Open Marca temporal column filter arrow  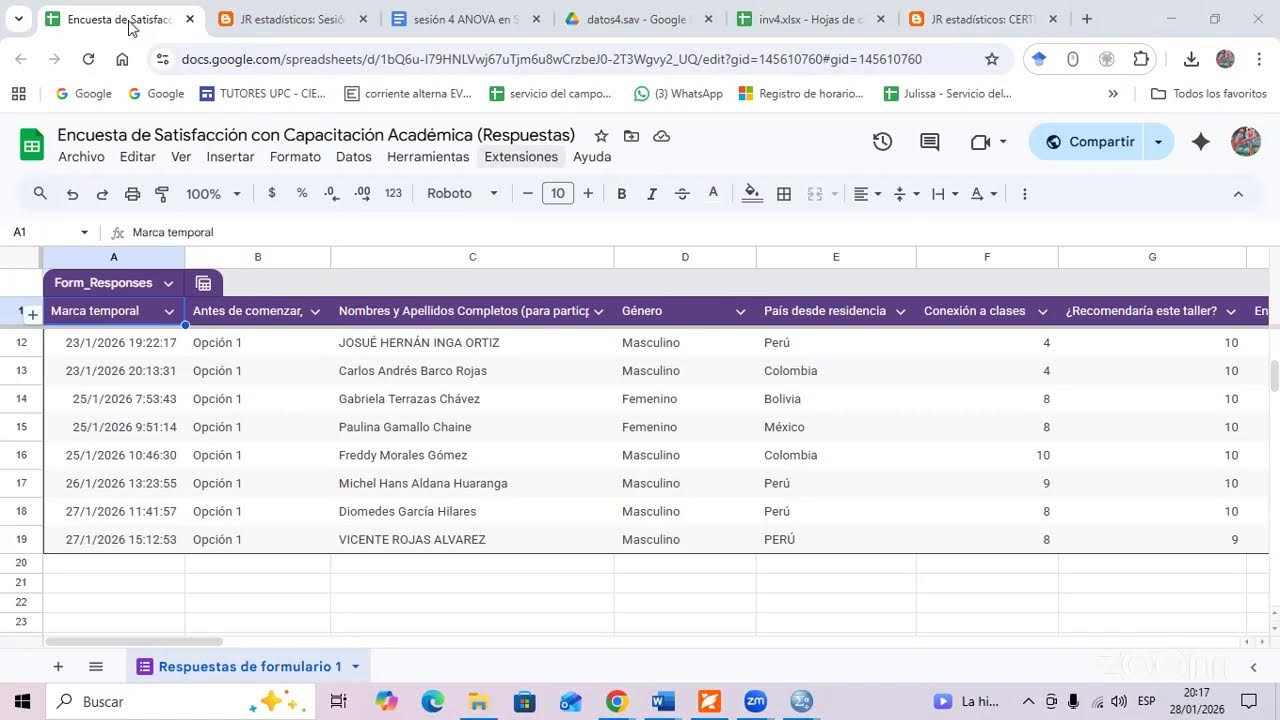(x=169, y=312)
